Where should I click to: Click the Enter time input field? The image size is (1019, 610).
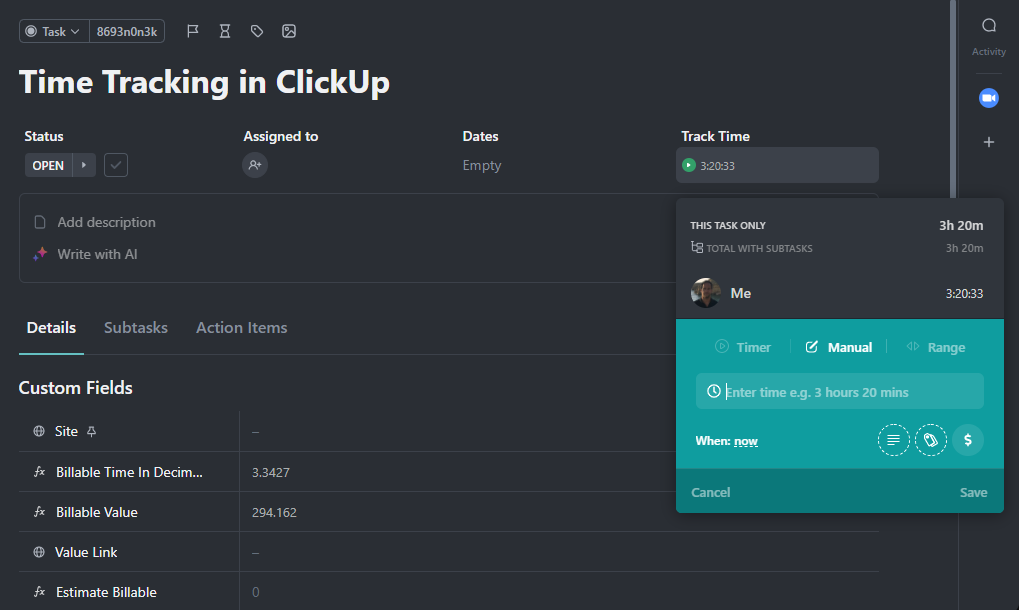coord(840,391)
